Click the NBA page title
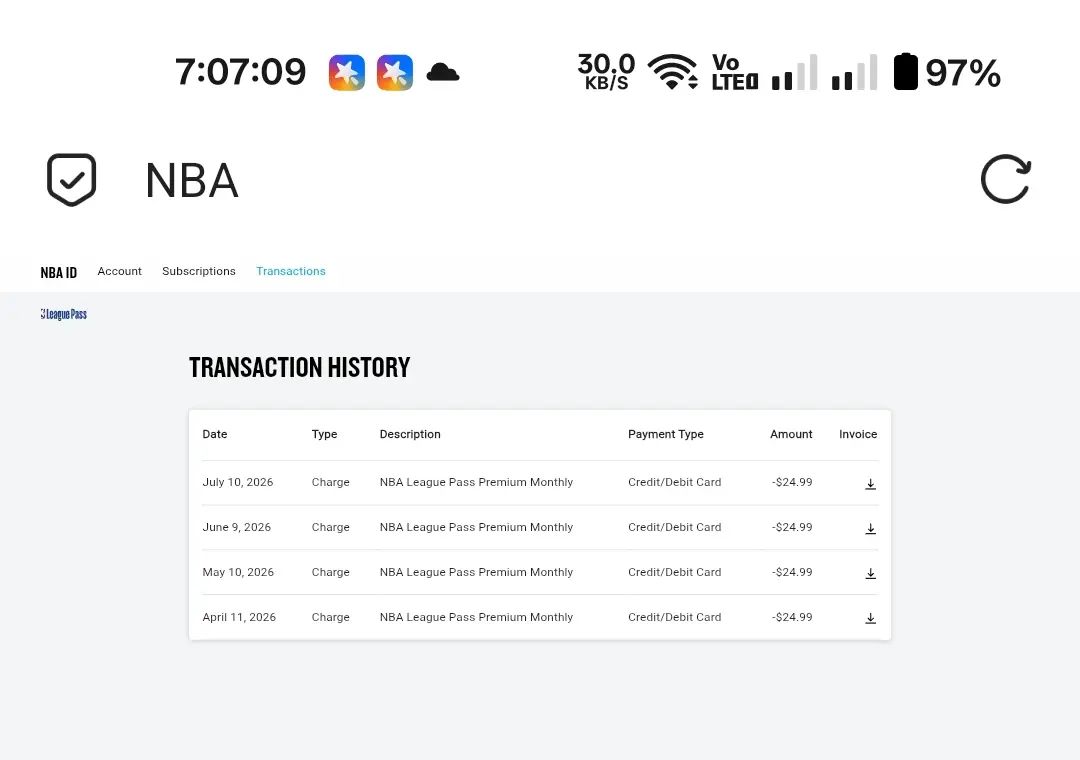1080x760 pixels. [192, 181]
